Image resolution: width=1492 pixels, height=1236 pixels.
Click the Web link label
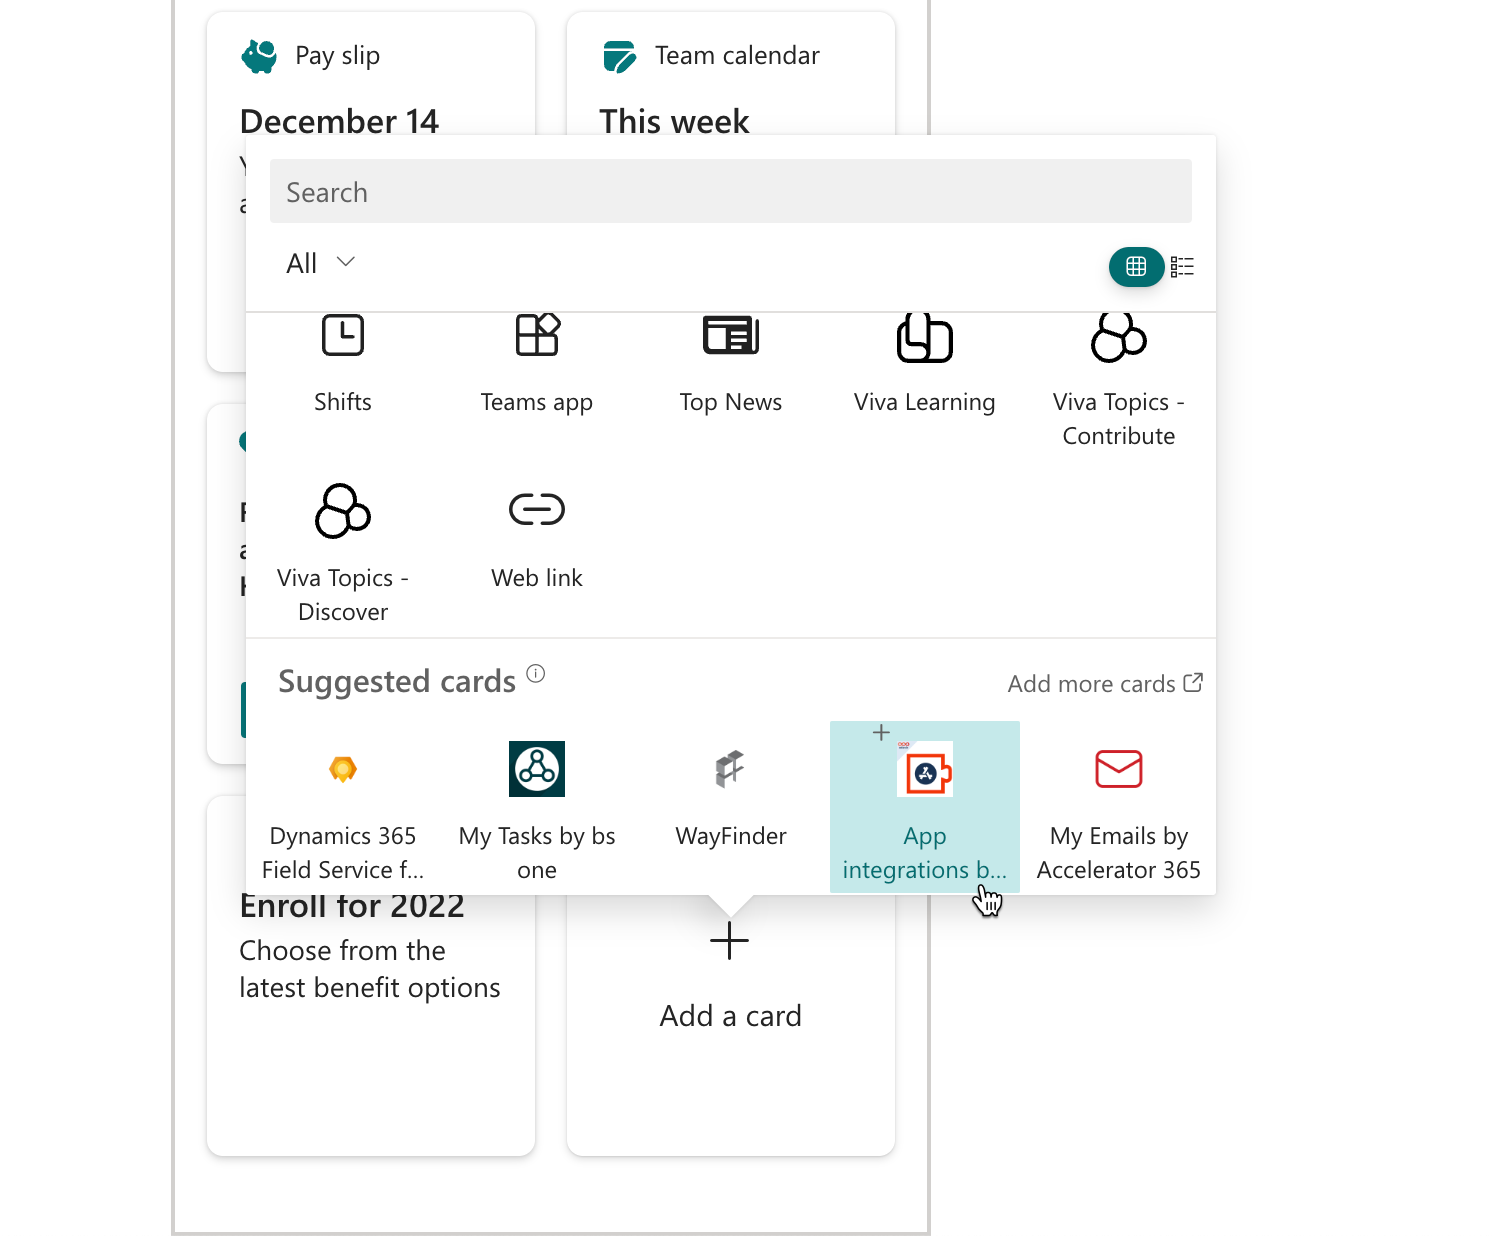coord(537,578)
